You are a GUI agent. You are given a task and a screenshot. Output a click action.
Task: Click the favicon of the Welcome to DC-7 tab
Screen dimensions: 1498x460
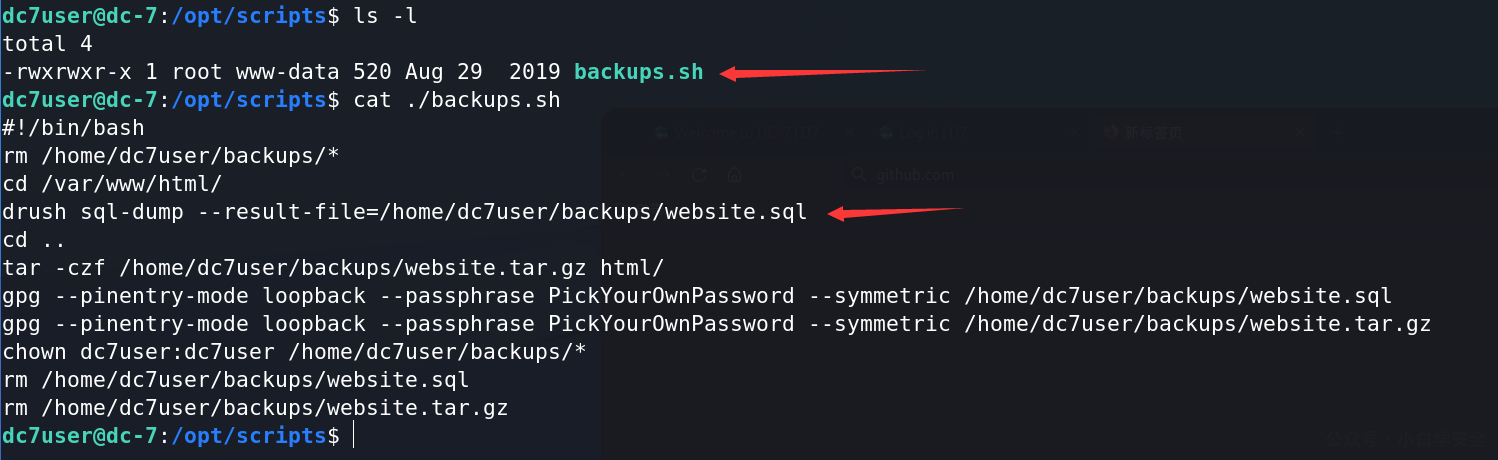point(661,132)
